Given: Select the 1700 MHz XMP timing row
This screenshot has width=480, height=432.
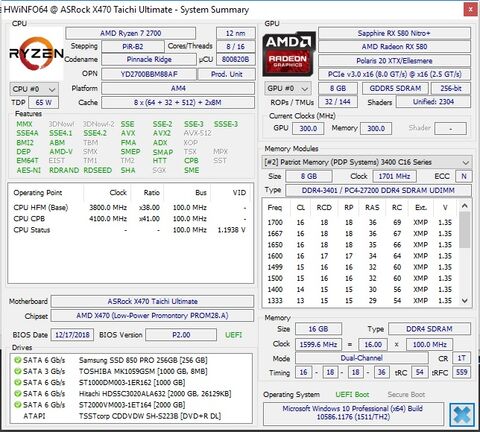Looking at the screenshot, I should point(360,223).
